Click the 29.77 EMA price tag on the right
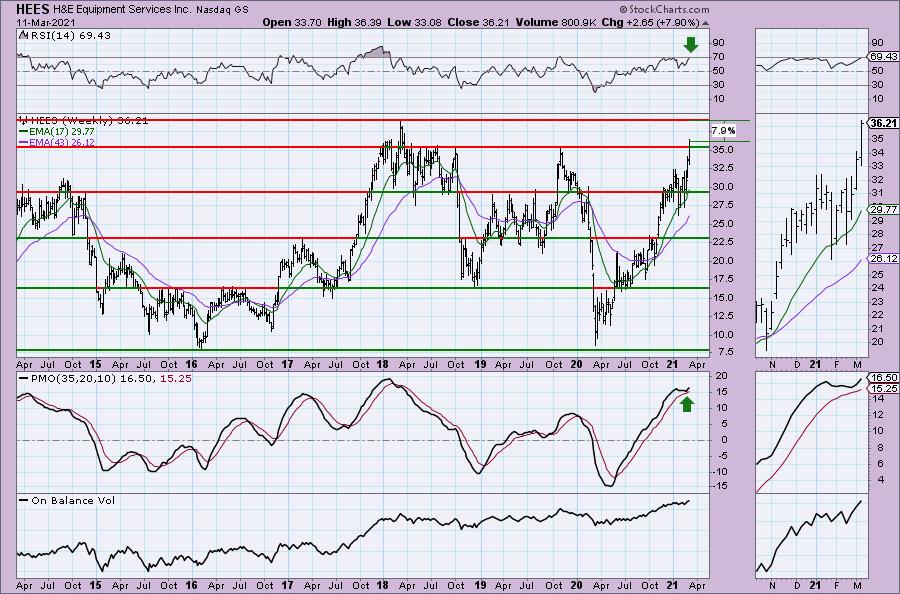Screen dimensions: 900x594 (884, 209)
